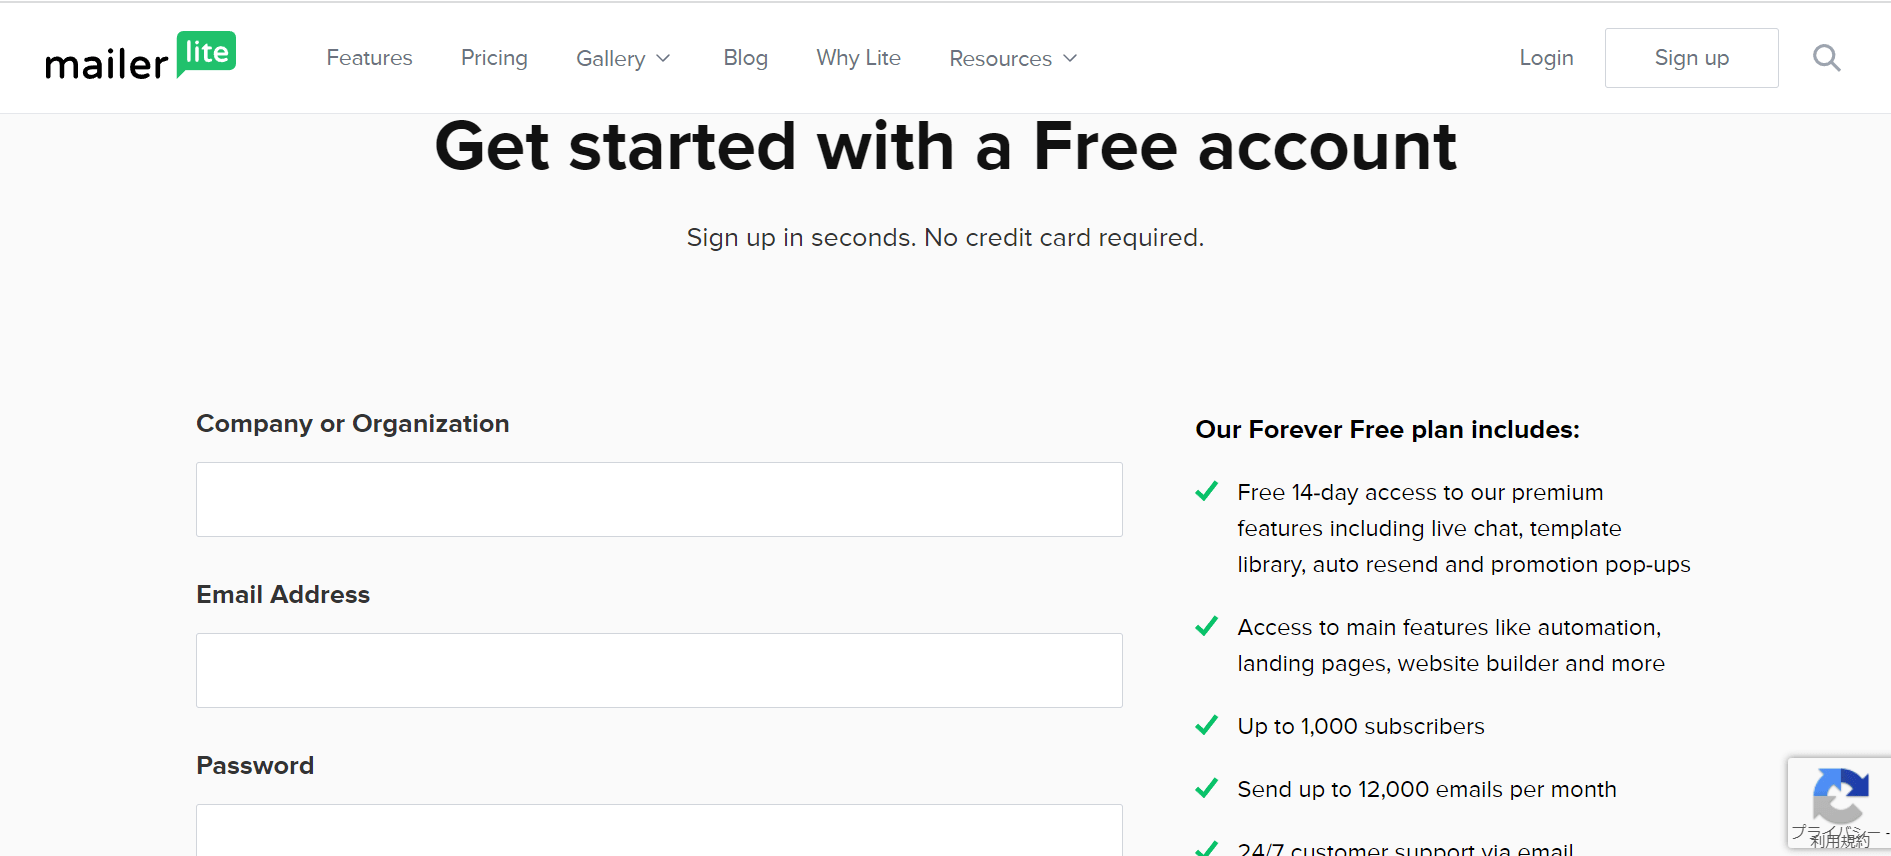The height and width of the screenshot is (856, 1891).
Task: Click the Login link
Action: click(1546, 58)
